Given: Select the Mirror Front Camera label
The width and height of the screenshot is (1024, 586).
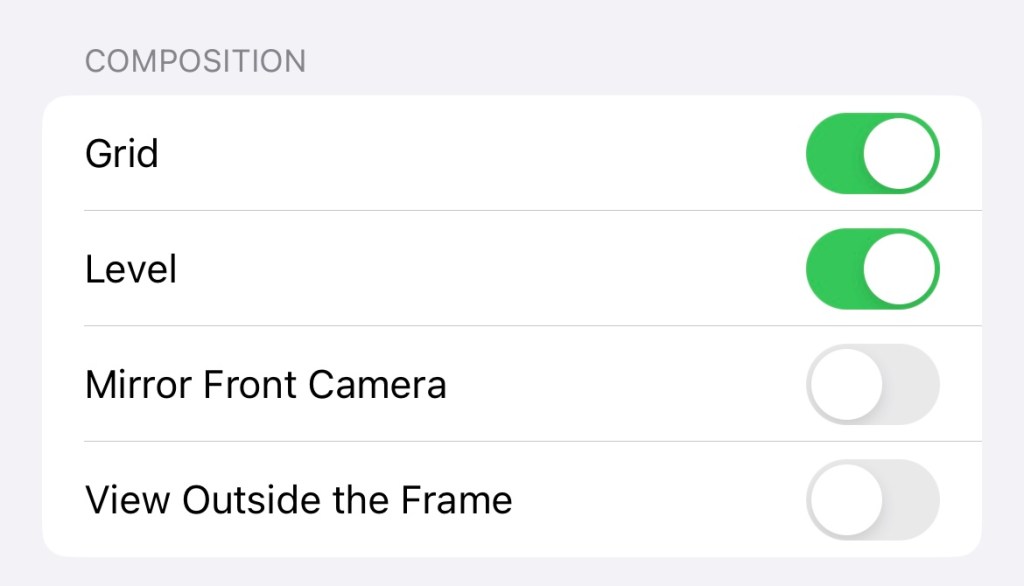Looking at the screenshot, I should click(266, 385).
